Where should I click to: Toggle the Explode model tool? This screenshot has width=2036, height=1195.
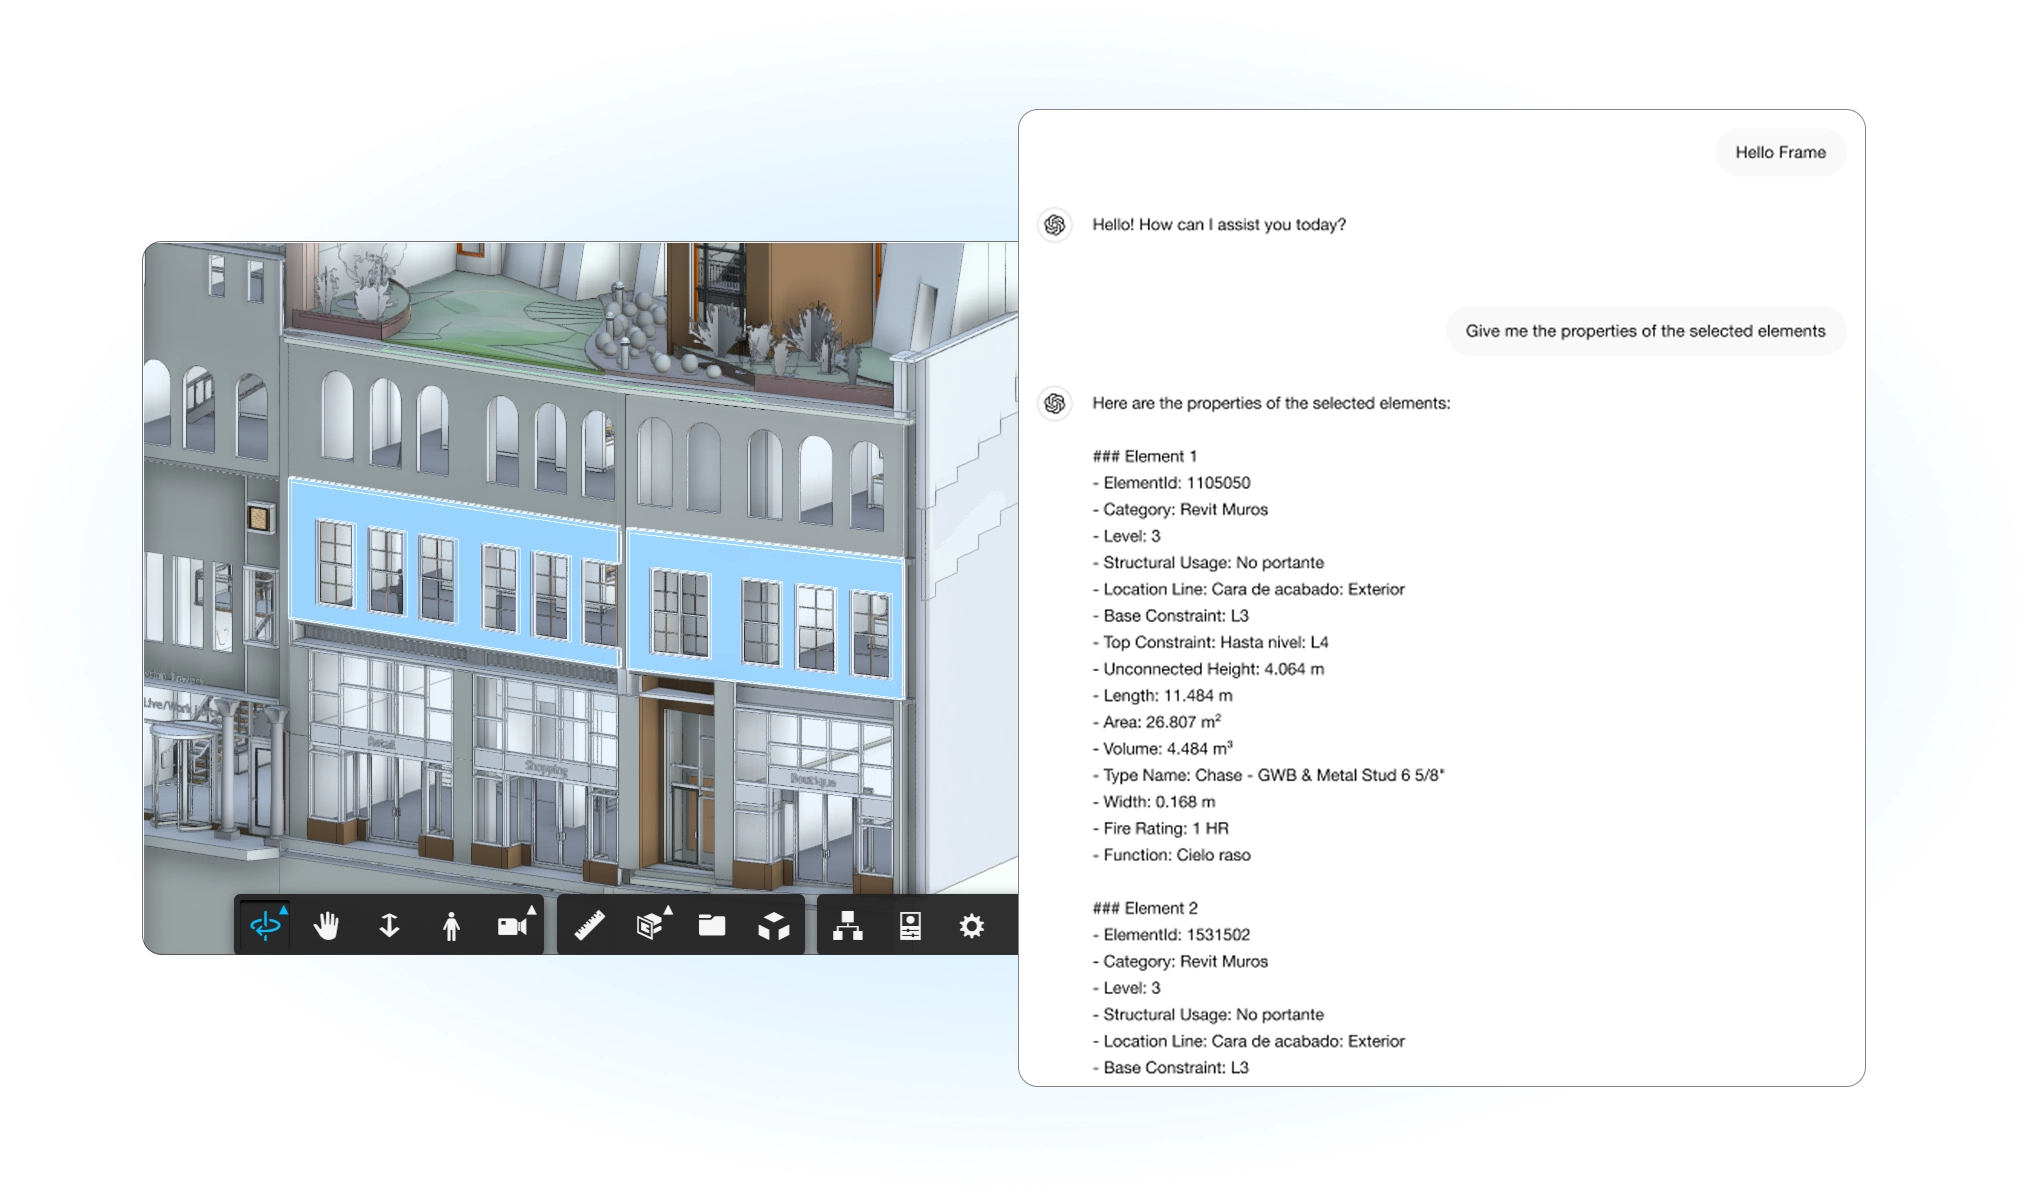(x=773, y=926)
